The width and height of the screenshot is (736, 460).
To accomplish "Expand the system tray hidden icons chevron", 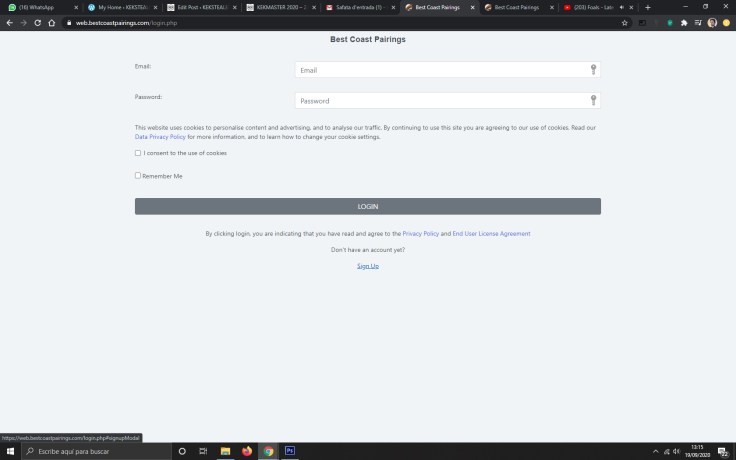I will pos(656,452).
